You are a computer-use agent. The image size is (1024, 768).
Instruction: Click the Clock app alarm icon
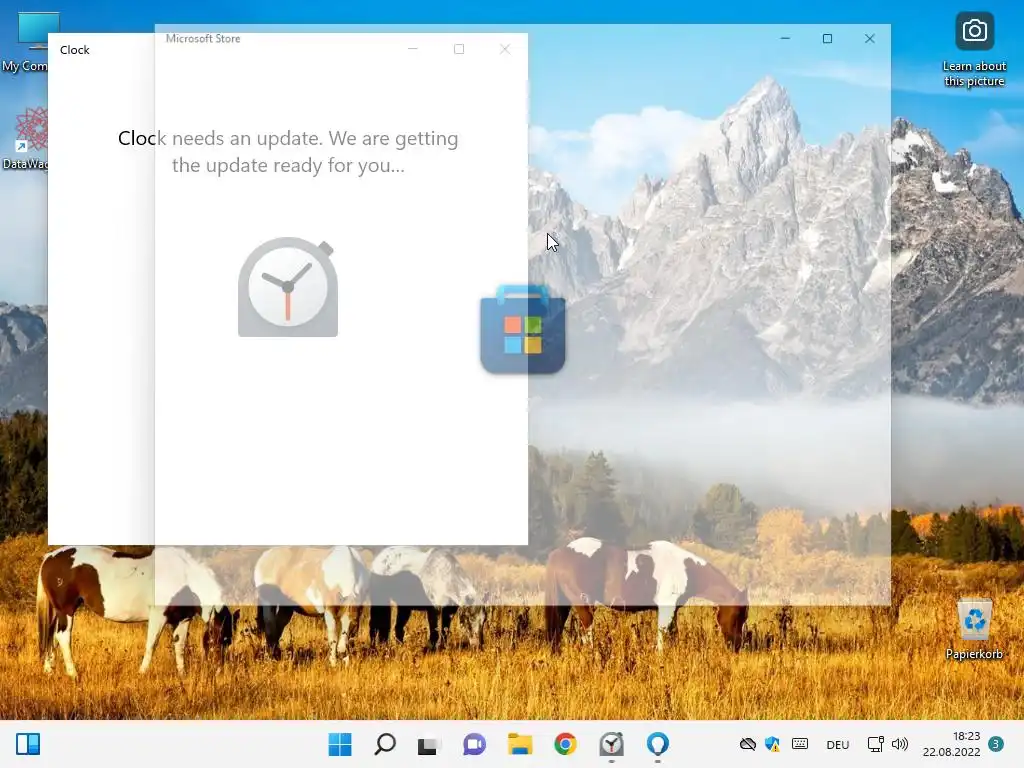coord(288,287)
